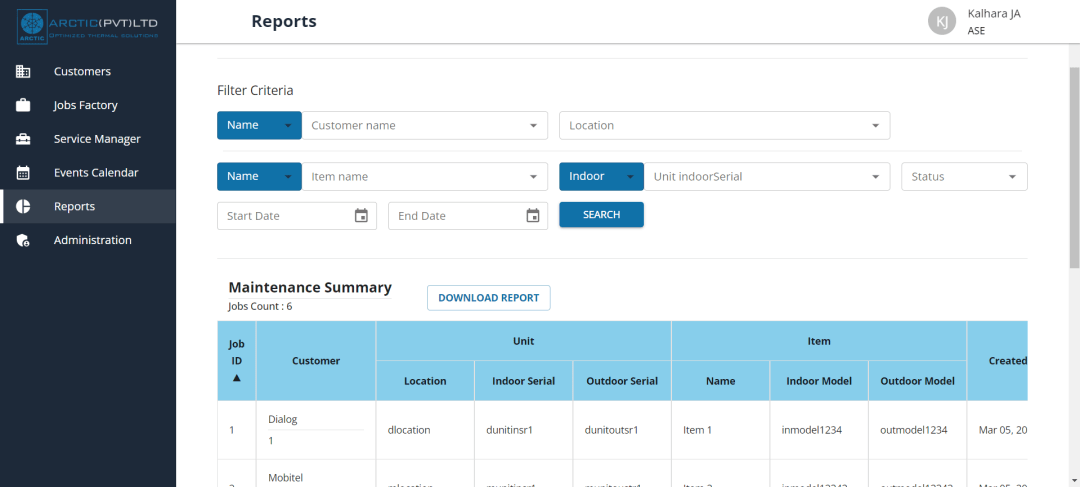Click the Reports pie chart icon

pos(23,207)
